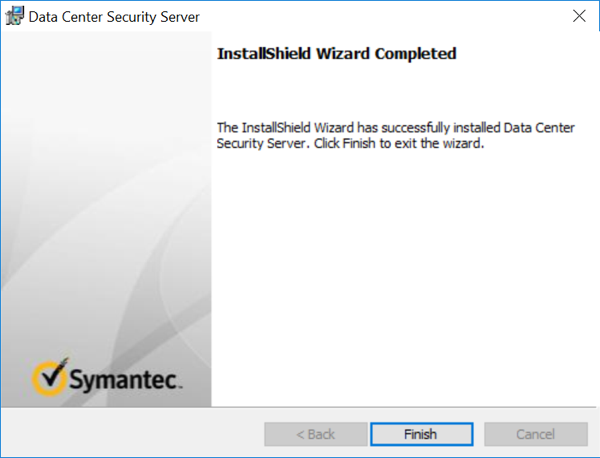Click "Security Server." on the second message line
Viewport: 600px width, 458px height.
point(260,144)
